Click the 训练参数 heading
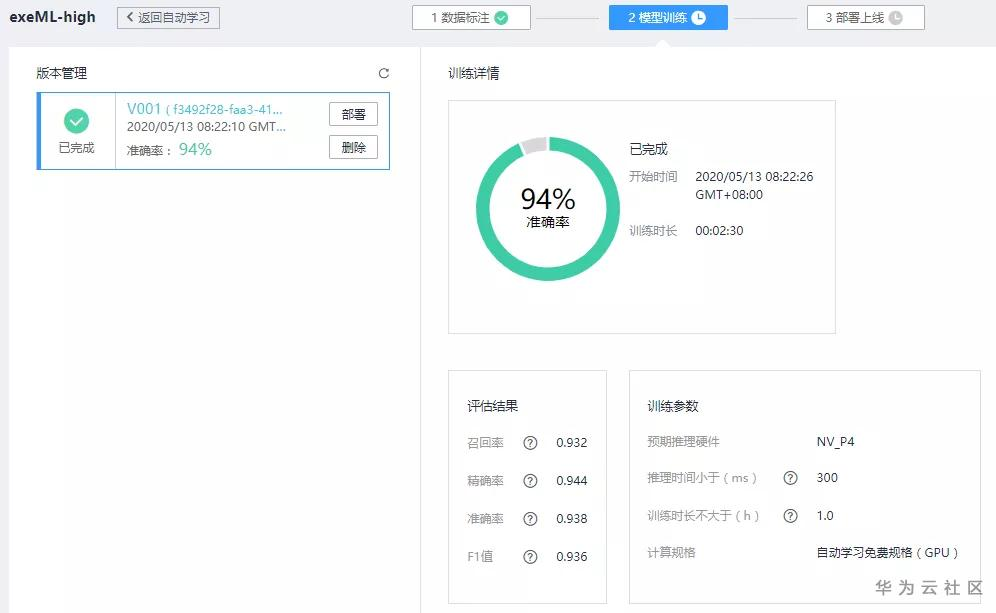This screenshot has height=613, width=996. pyautogui.click(x=673, y=406)
